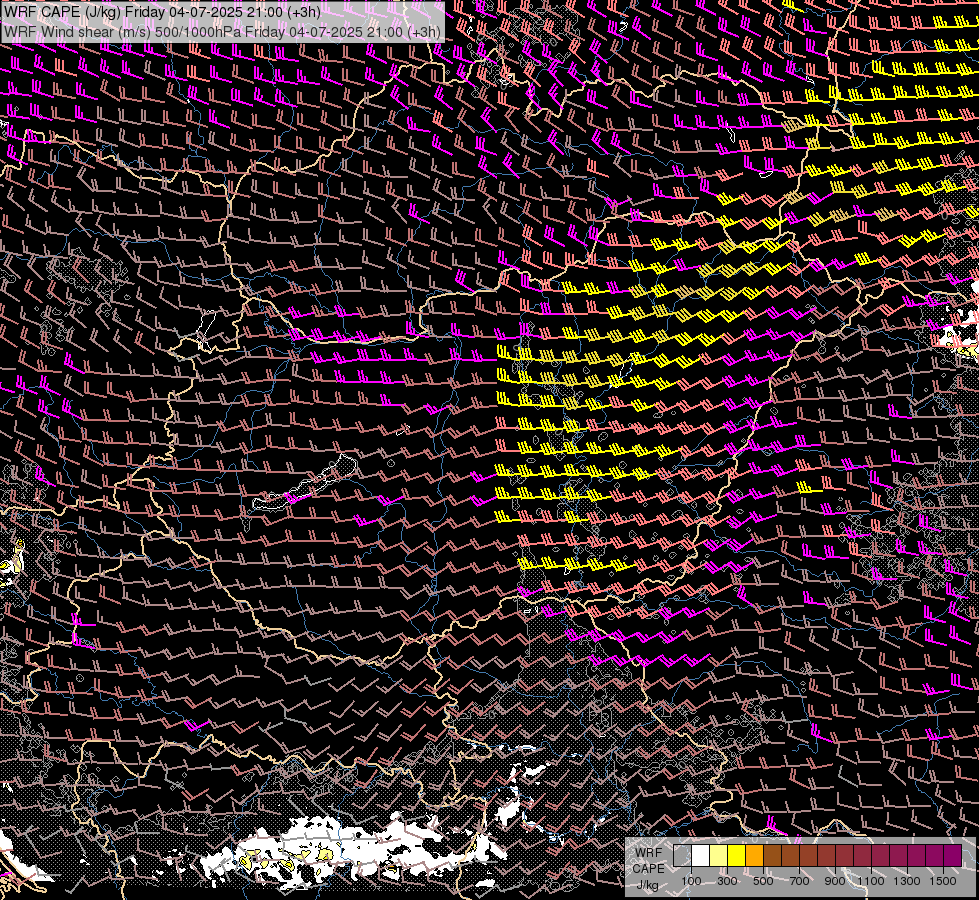
Task: Click the WRF Wind shear title line
Action: 222,31
